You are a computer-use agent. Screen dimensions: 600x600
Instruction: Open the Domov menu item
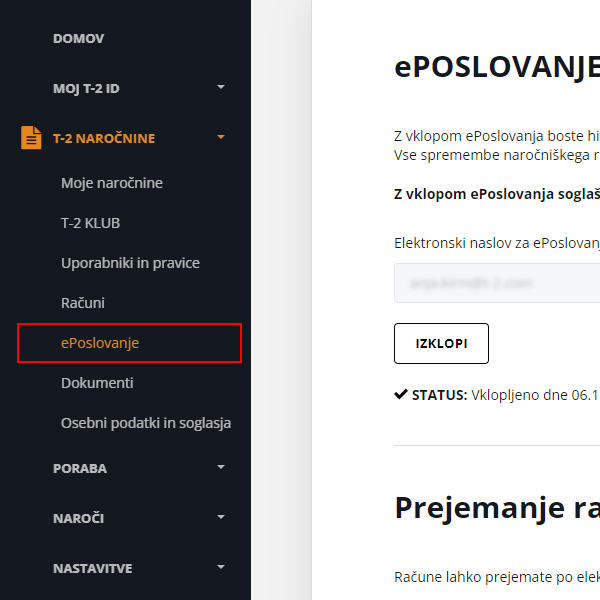tap(78, 38)
